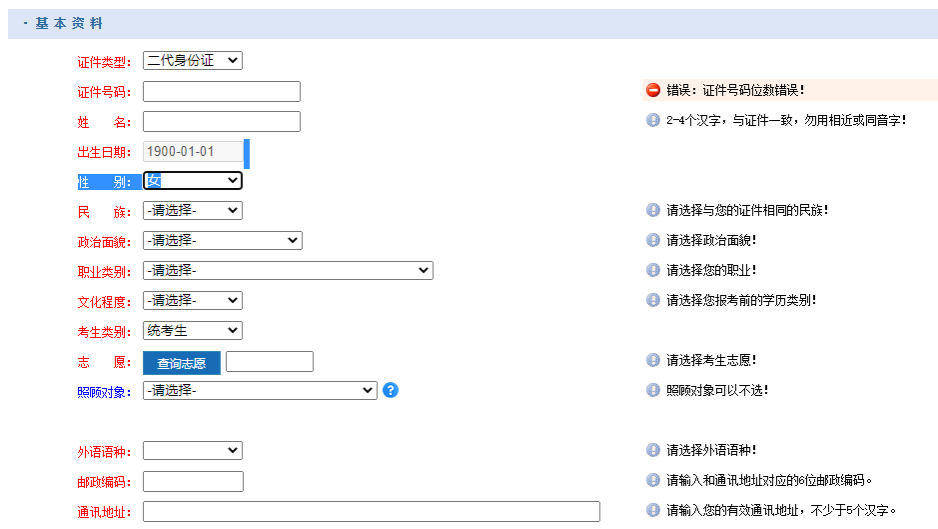Open the 职业类别 dropdown list
The height and width of the screenshot is (529, 938).
tap(287, 271)
